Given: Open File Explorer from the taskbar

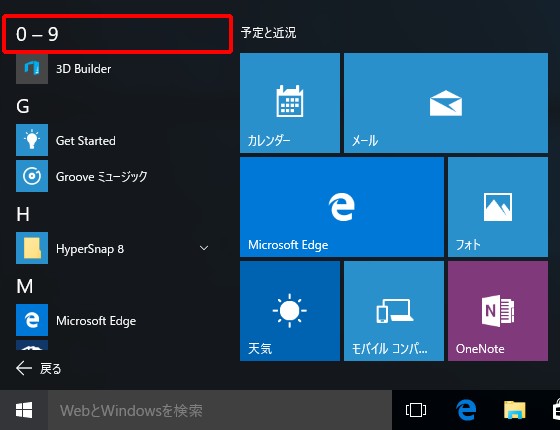Looking at the screenshot, I should (x=515, y=410).
